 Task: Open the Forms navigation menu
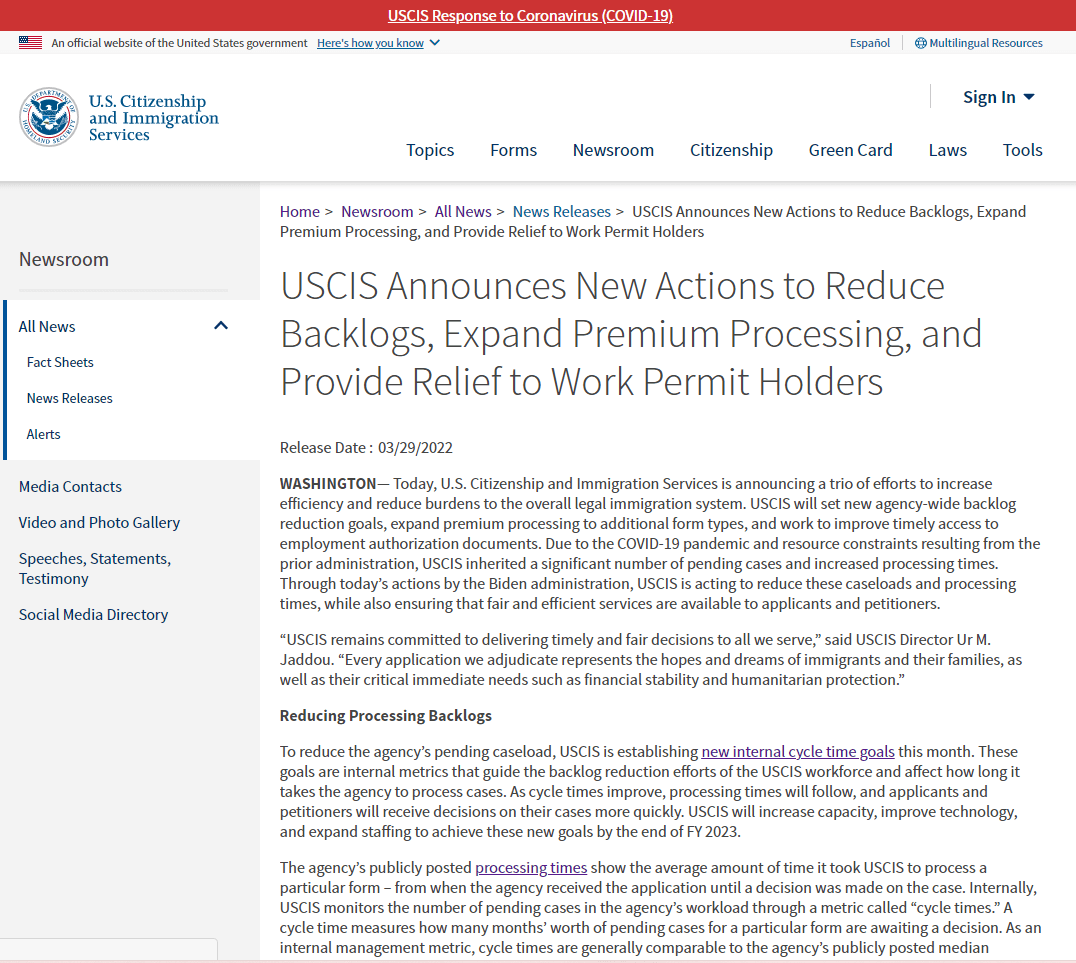[x=513, y=150]
